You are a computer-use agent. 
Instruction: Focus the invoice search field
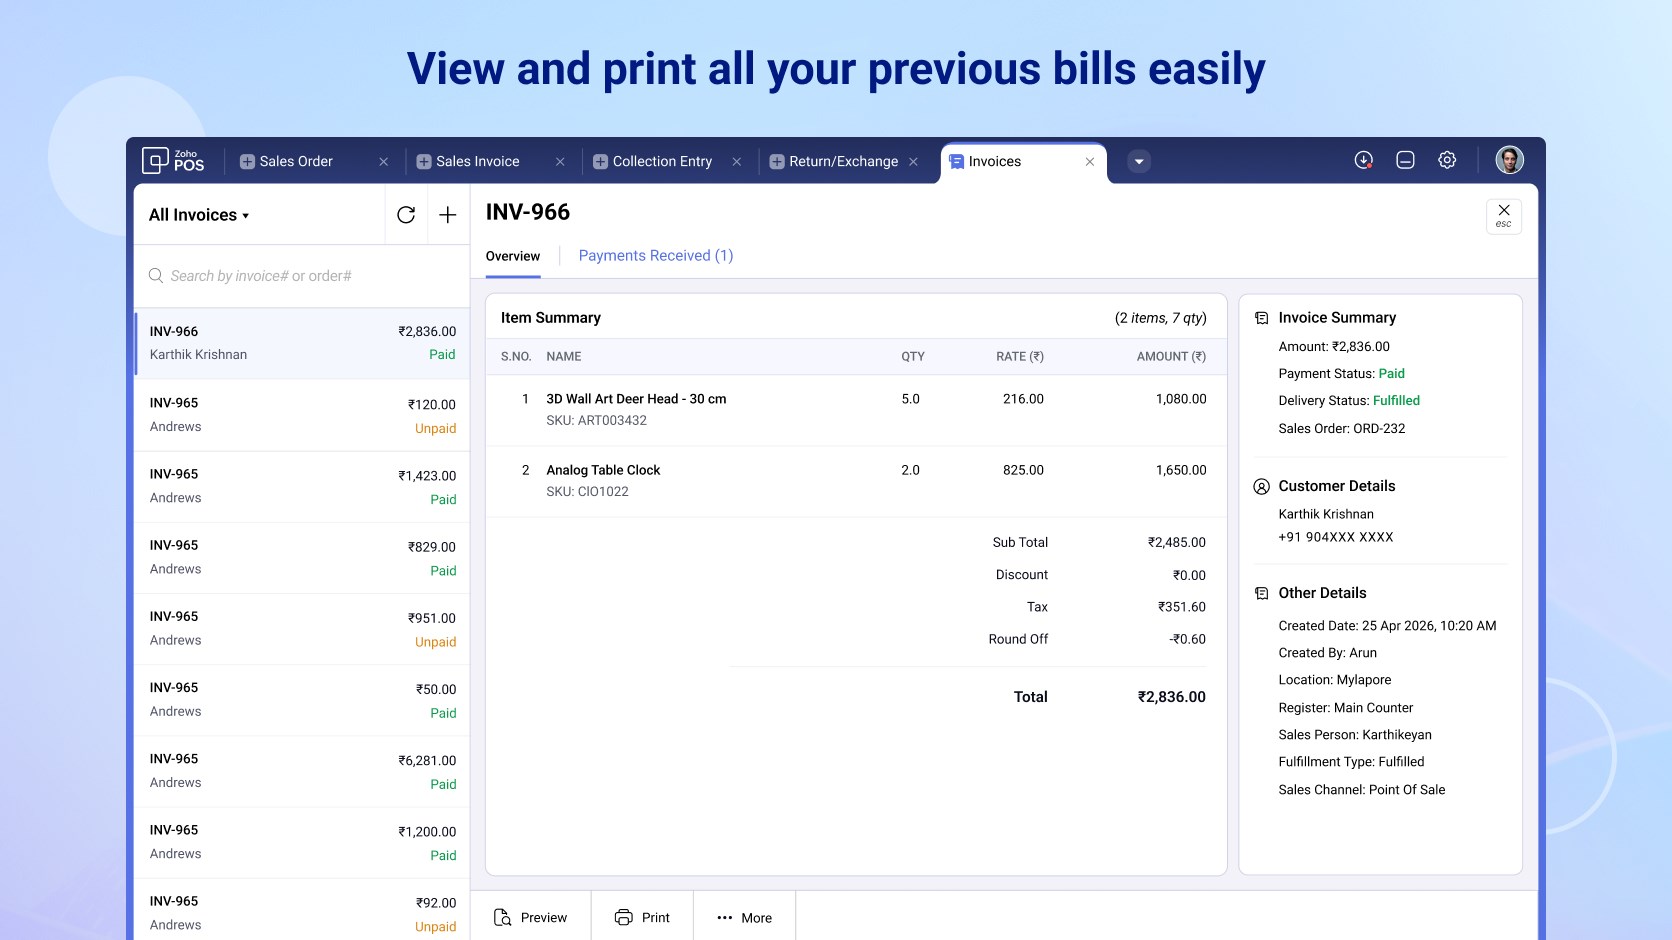302,276
